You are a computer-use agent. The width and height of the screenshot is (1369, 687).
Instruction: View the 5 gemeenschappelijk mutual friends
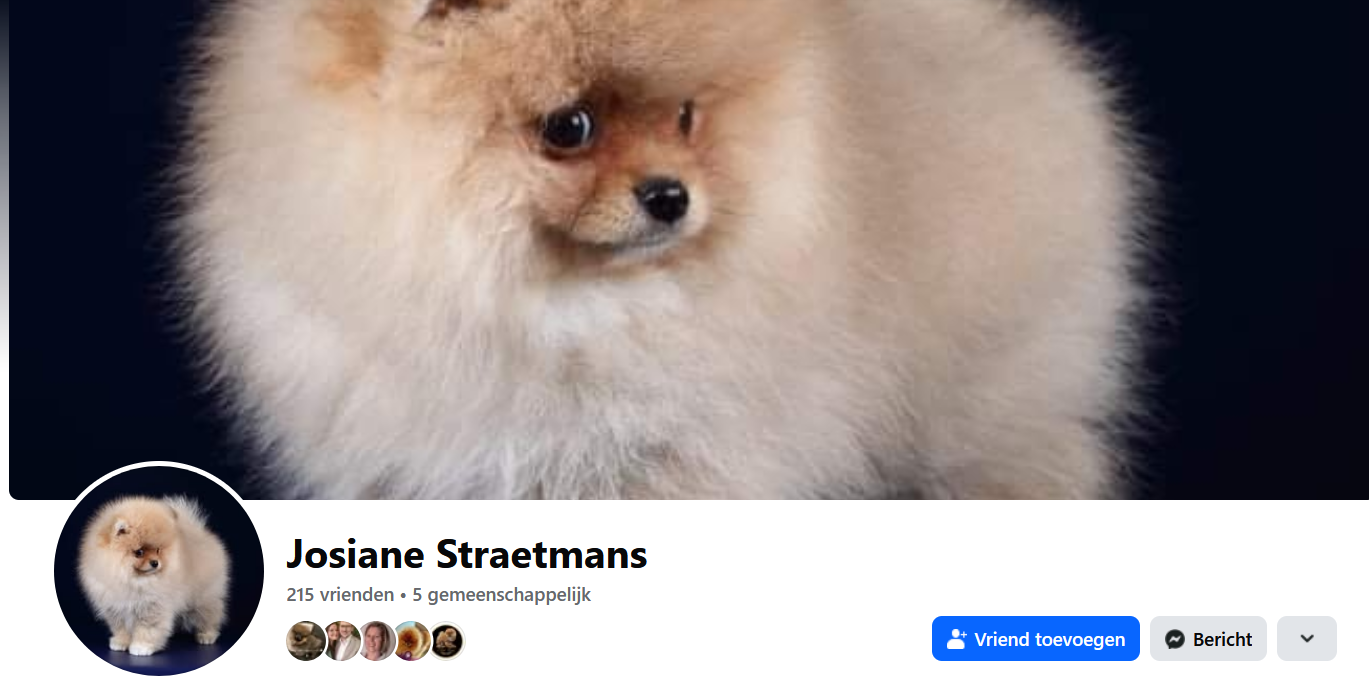(x=502, y=595)
